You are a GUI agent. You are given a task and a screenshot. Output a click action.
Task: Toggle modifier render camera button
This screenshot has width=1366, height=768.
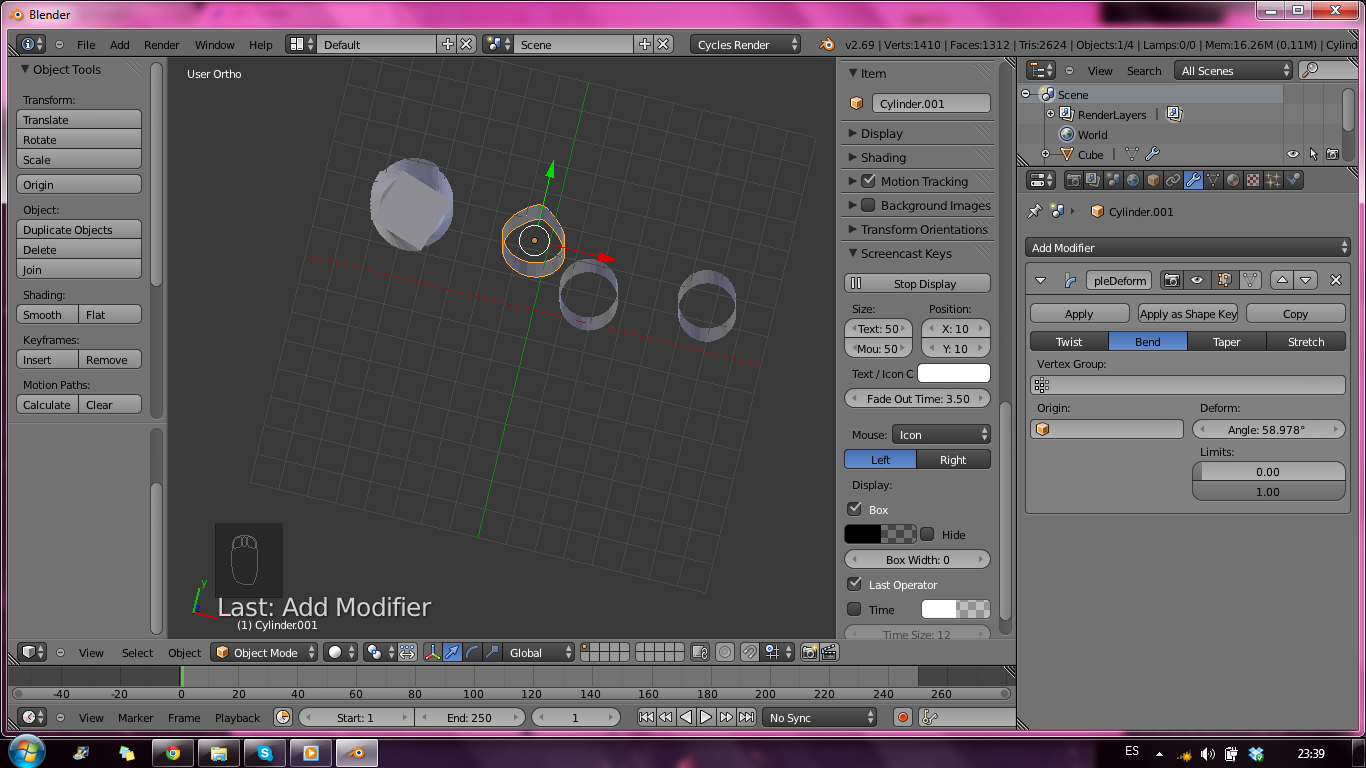click(1171, 281)
